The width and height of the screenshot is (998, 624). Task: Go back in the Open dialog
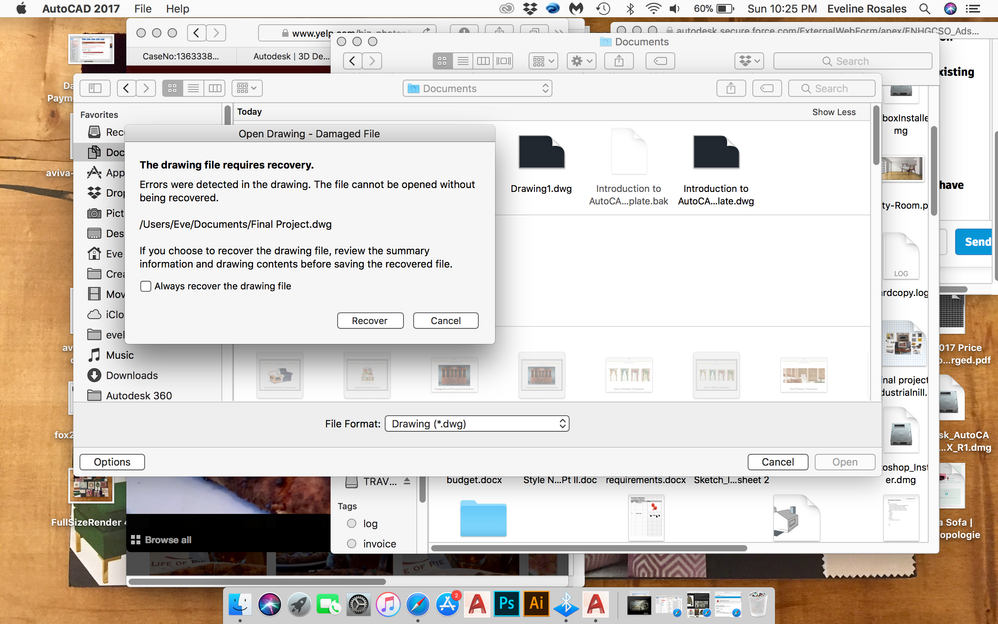(x=127, y=89)
